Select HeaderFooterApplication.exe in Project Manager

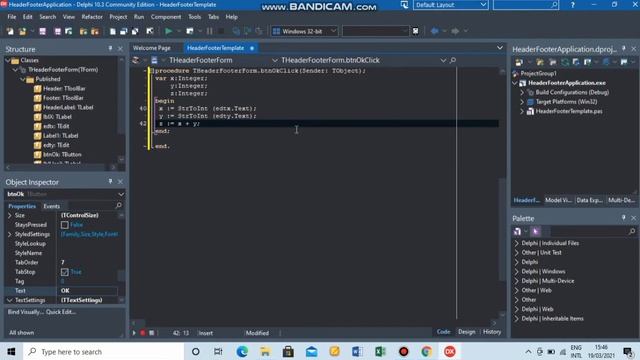[567, 83]
